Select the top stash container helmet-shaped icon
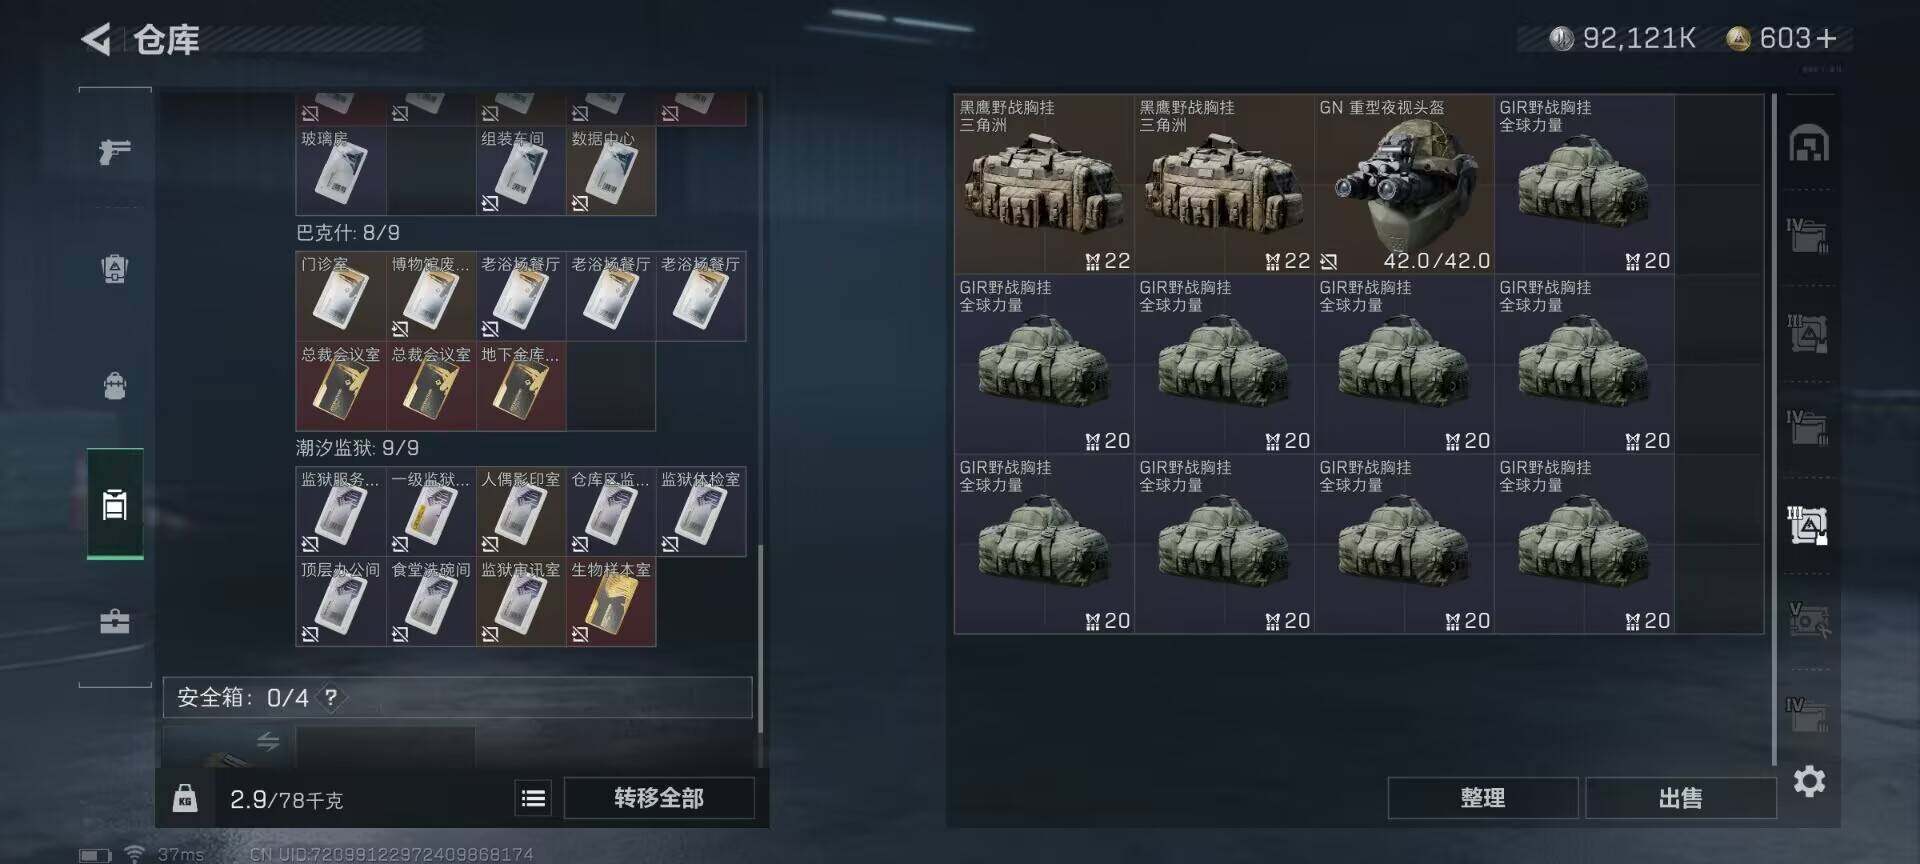 (1809, 144)
